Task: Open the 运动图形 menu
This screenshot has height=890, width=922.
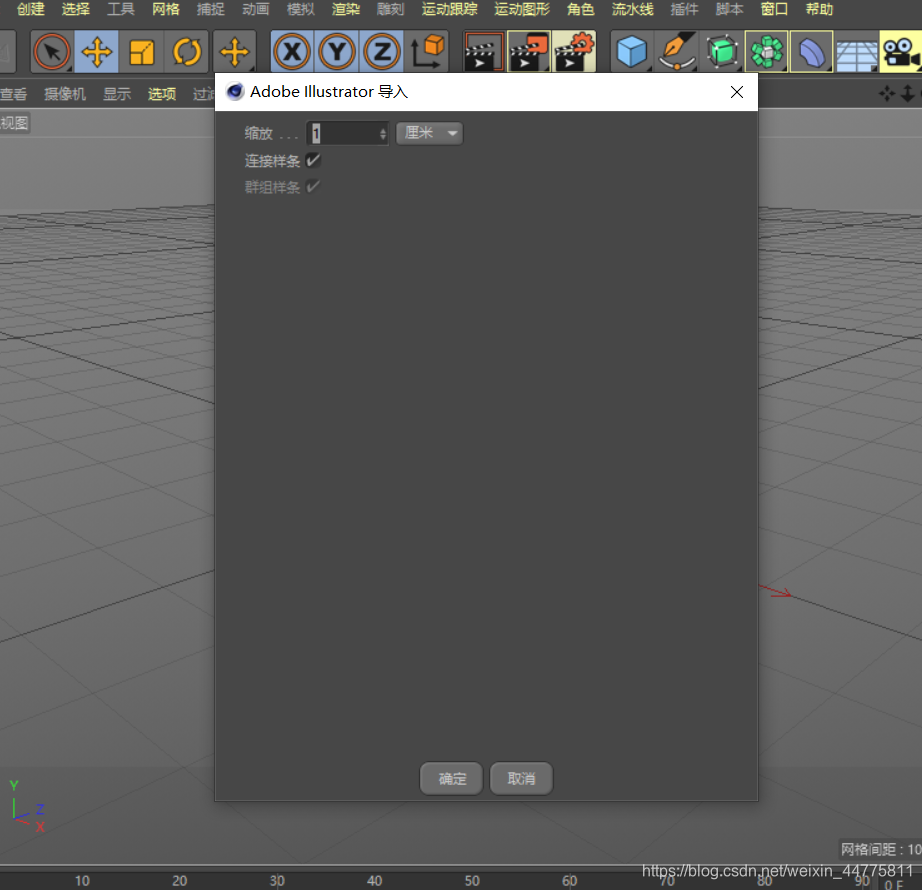Action: pos(522,9)
